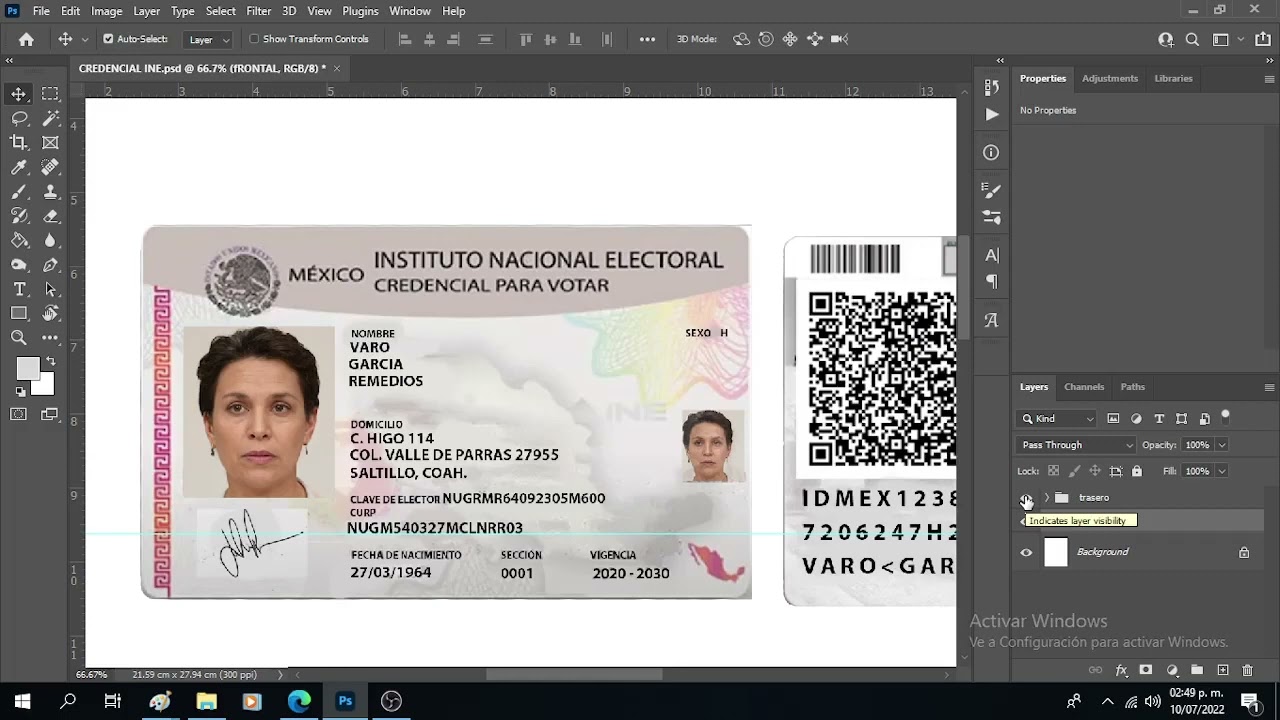Click the Add layer style fx icon
The width and height of the screenshot is (1280, 720).
click(1120, 671)
